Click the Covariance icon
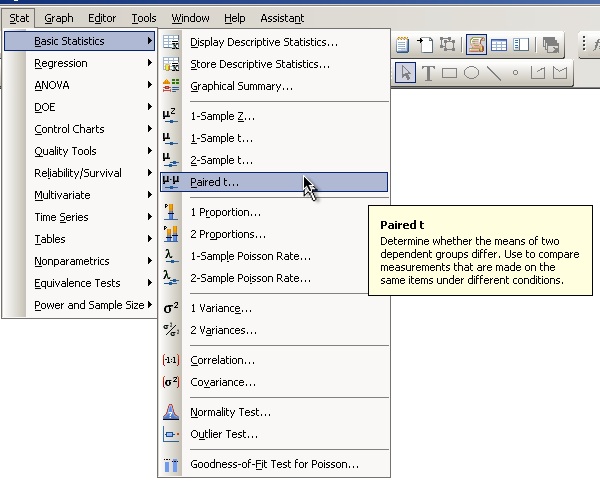Image resolution: width=600 pixels, height=488 pixels. coord(171,382)
